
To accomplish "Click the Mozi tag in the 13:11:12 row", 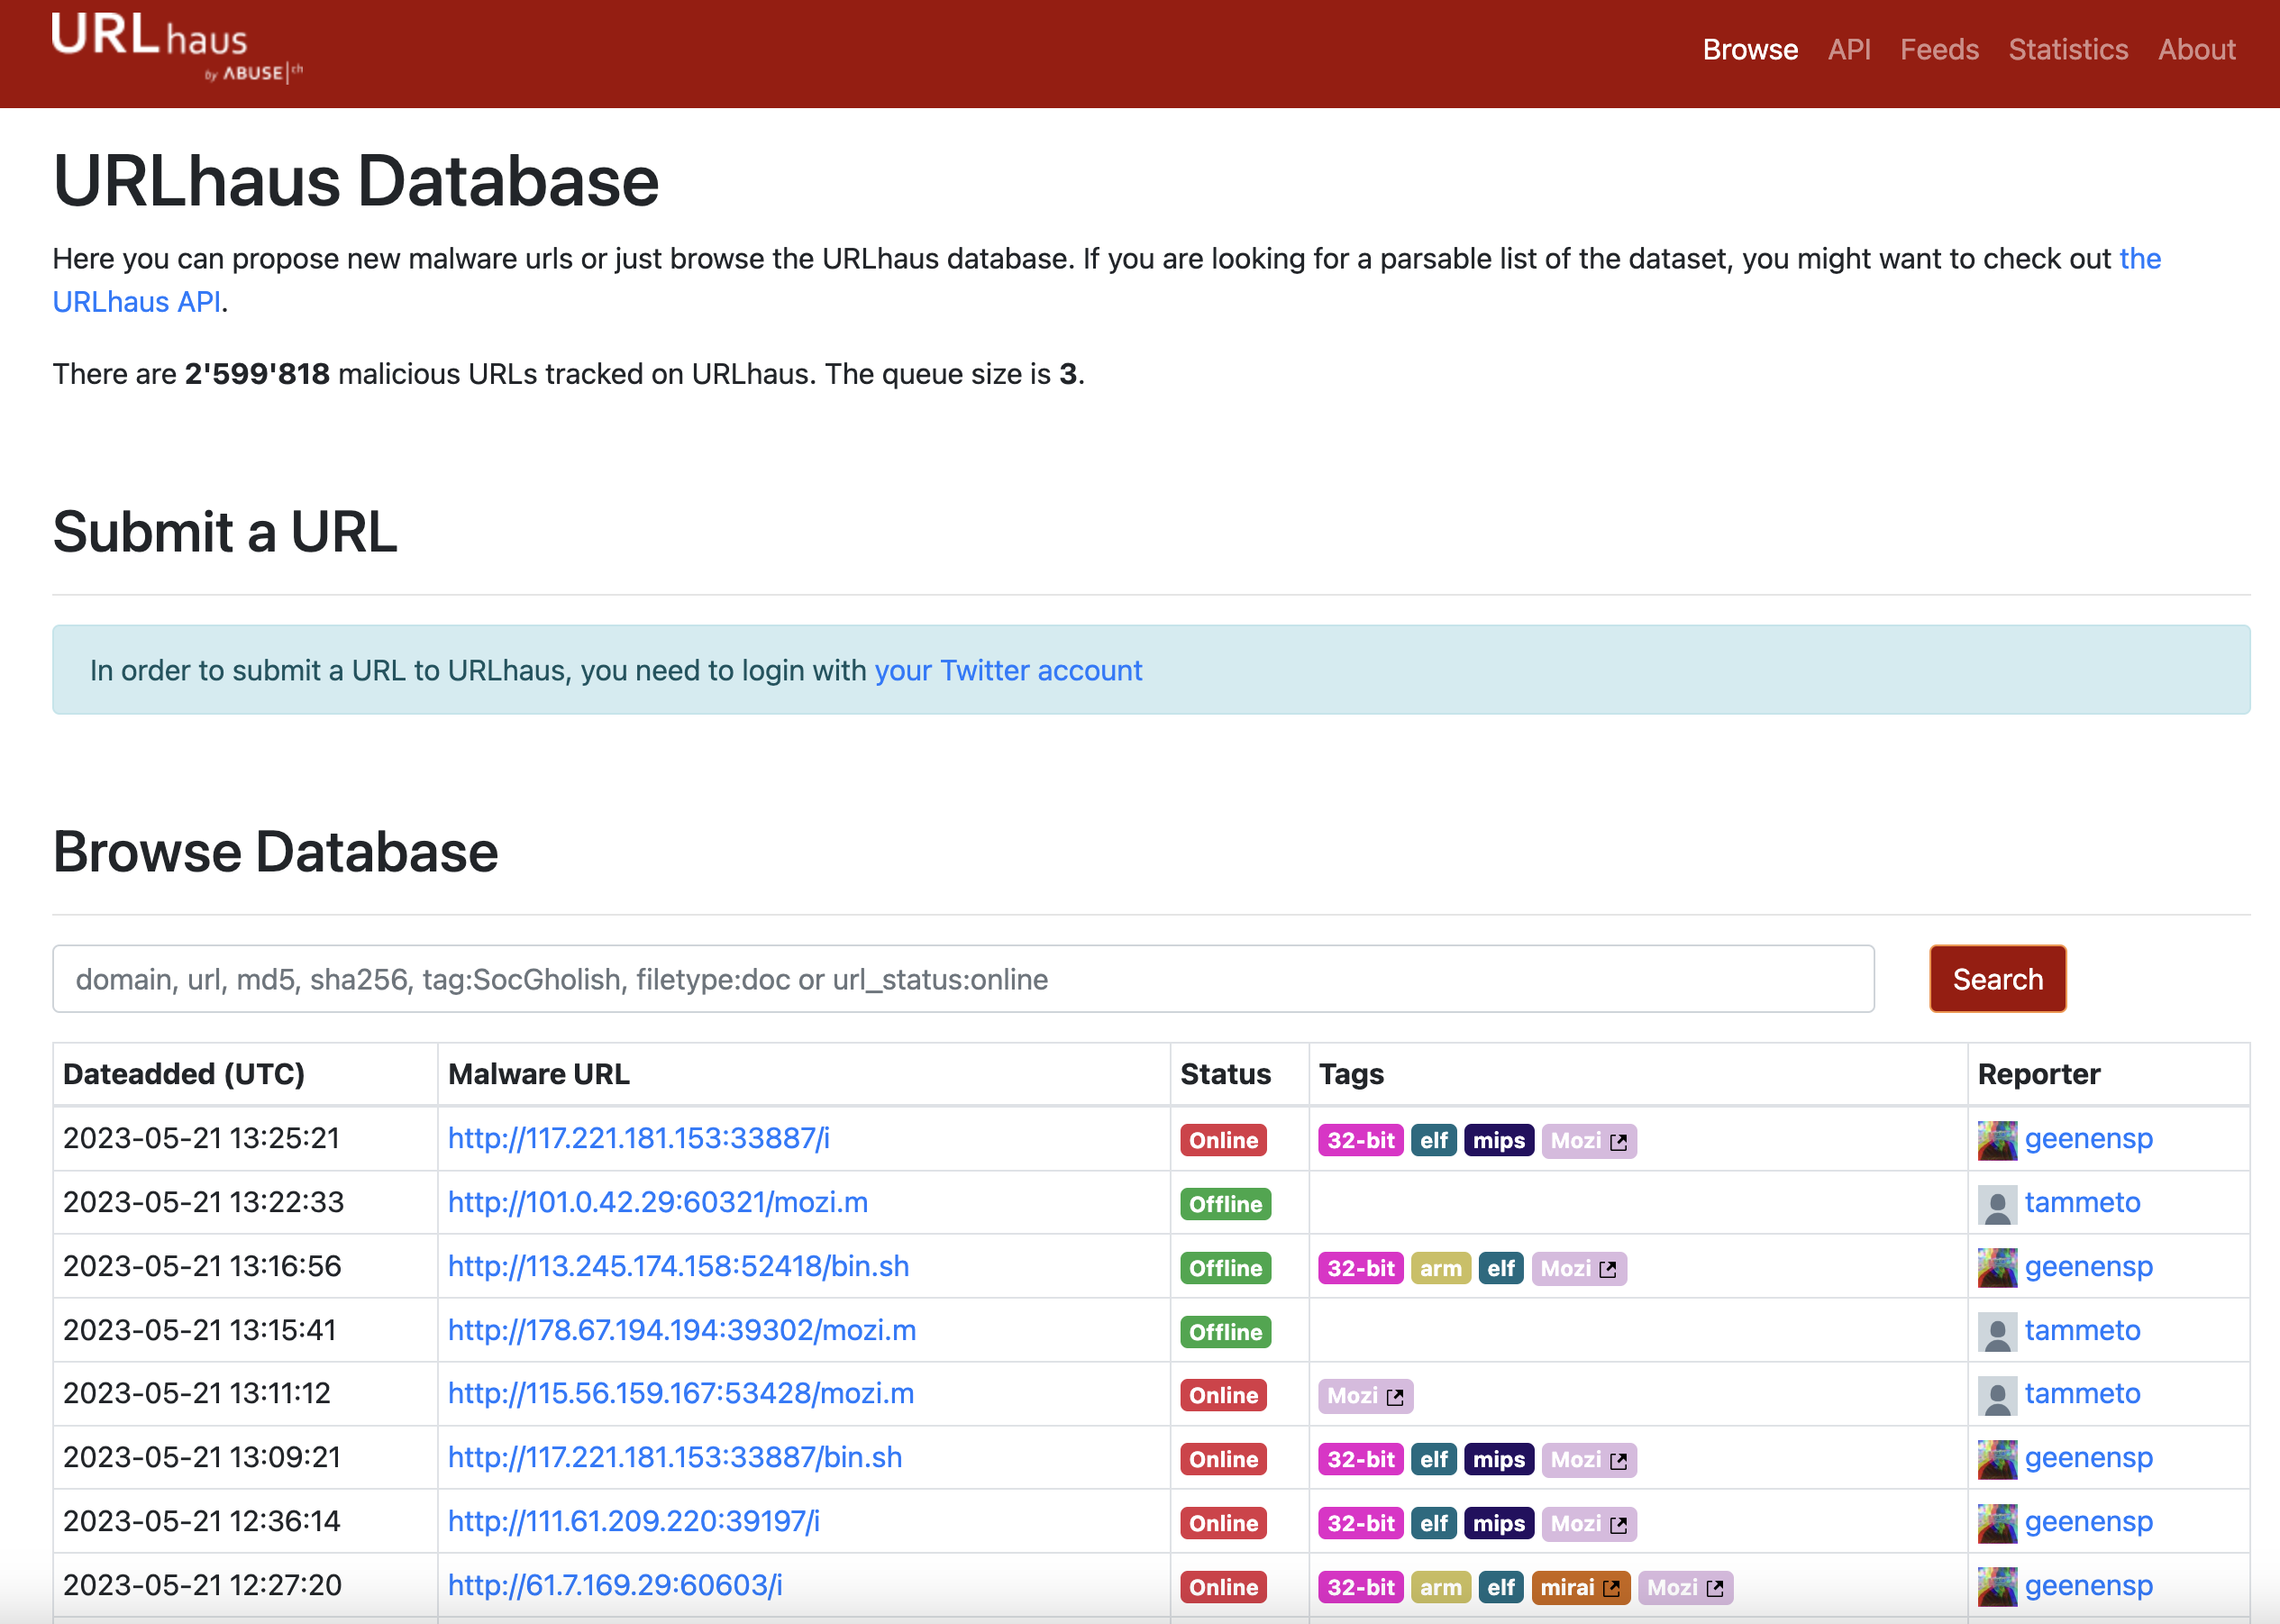I will click(1366, 1396).
